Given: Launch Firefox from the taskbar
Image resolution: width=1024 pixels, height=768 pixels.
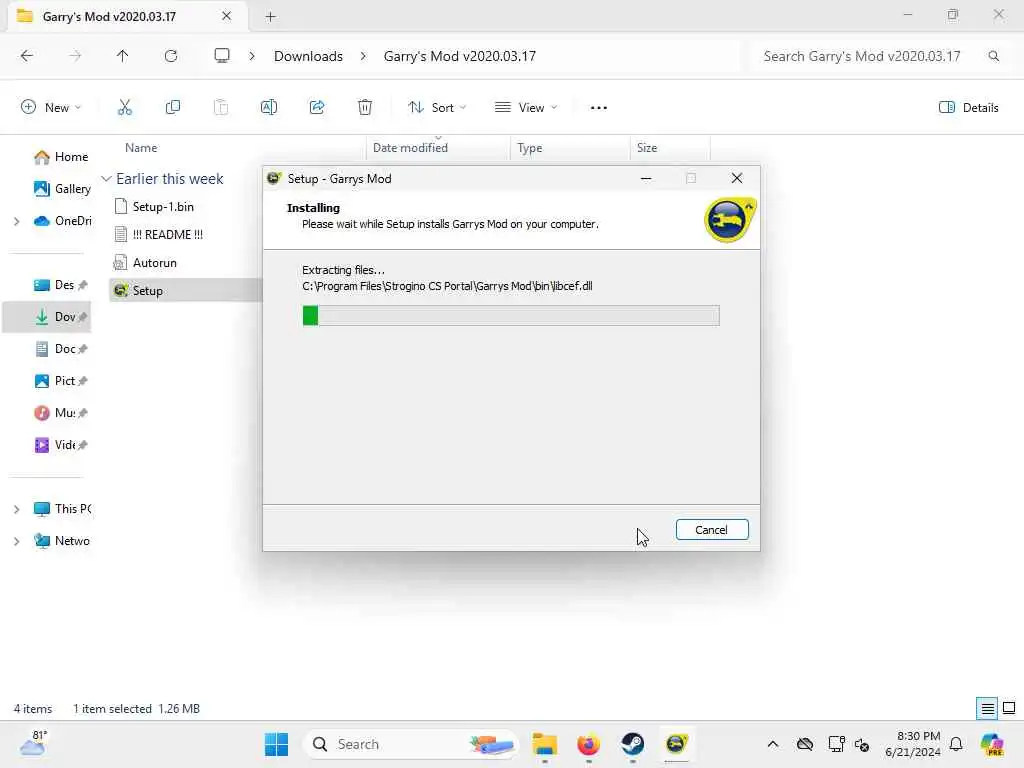Looking at the screenshot, I should (588, 744).
